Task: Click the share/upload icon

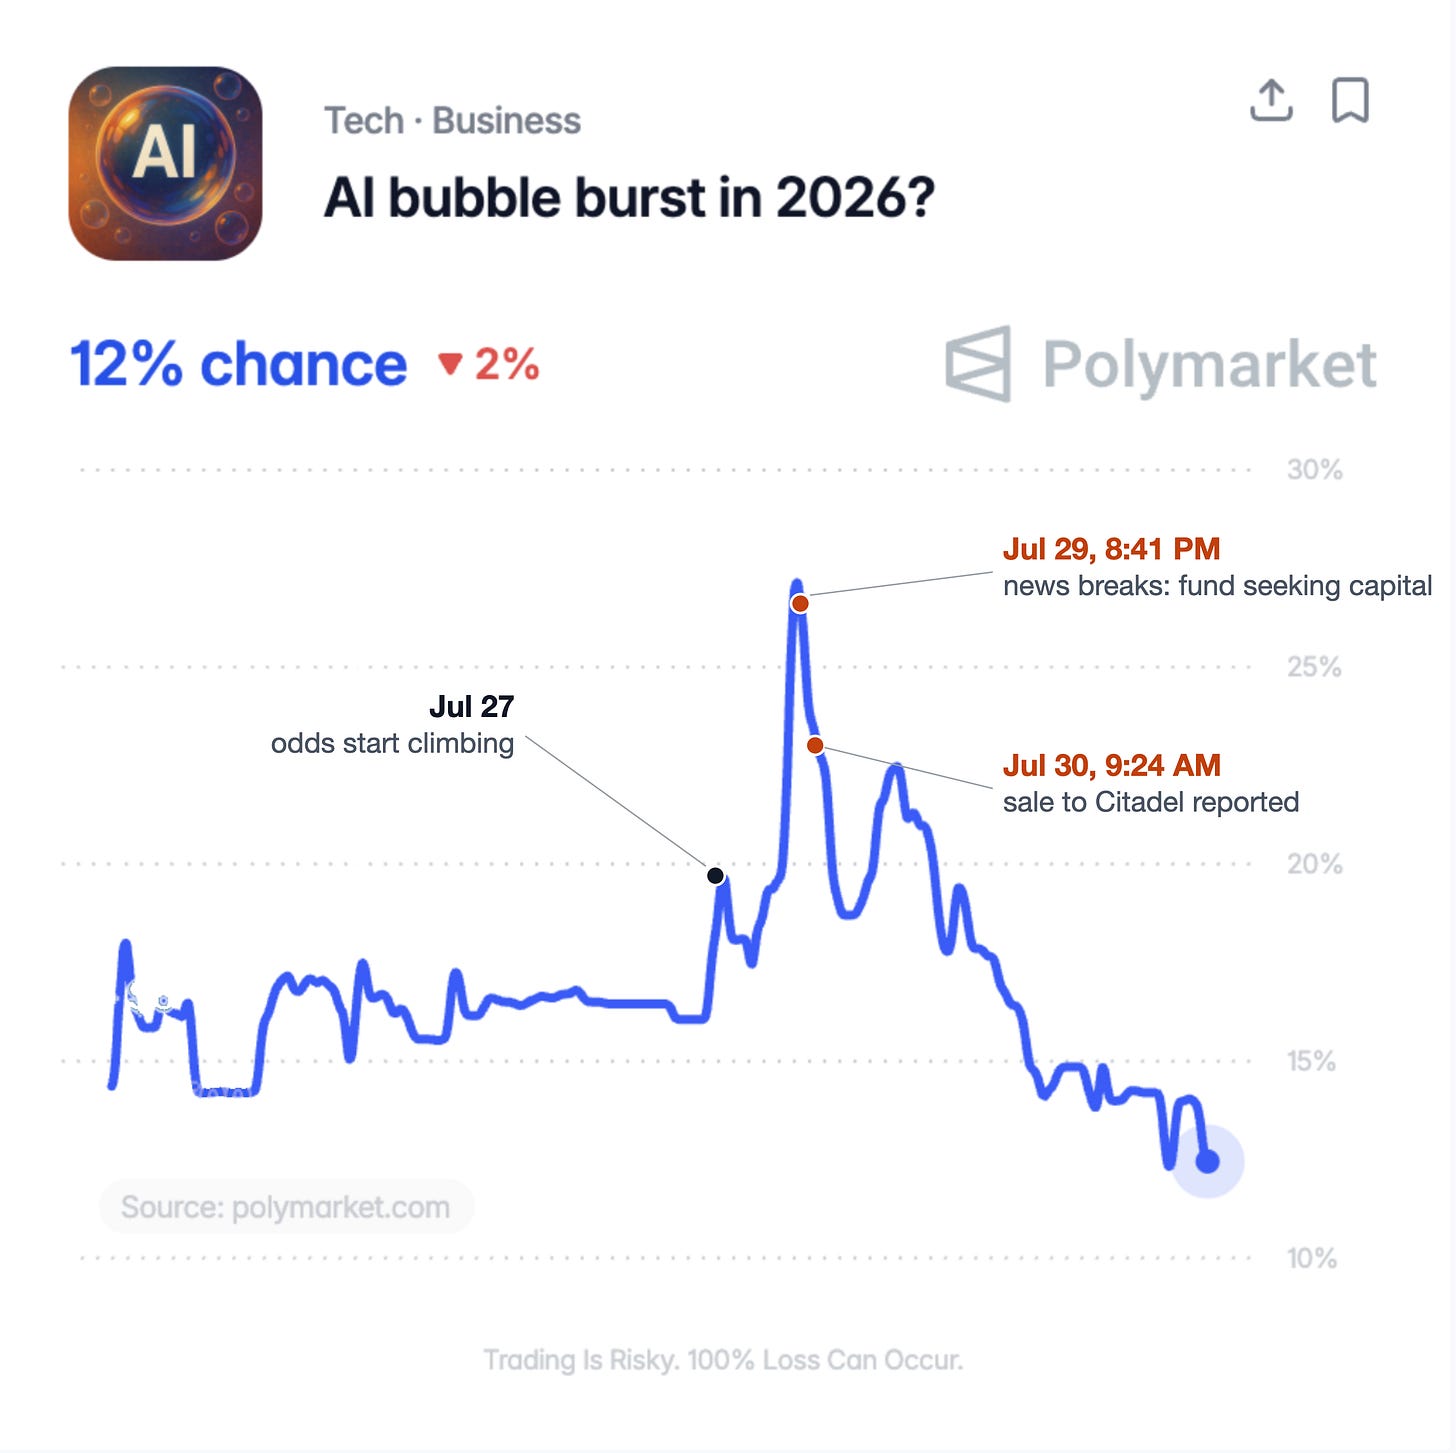Action: (x=1271, y=100)
